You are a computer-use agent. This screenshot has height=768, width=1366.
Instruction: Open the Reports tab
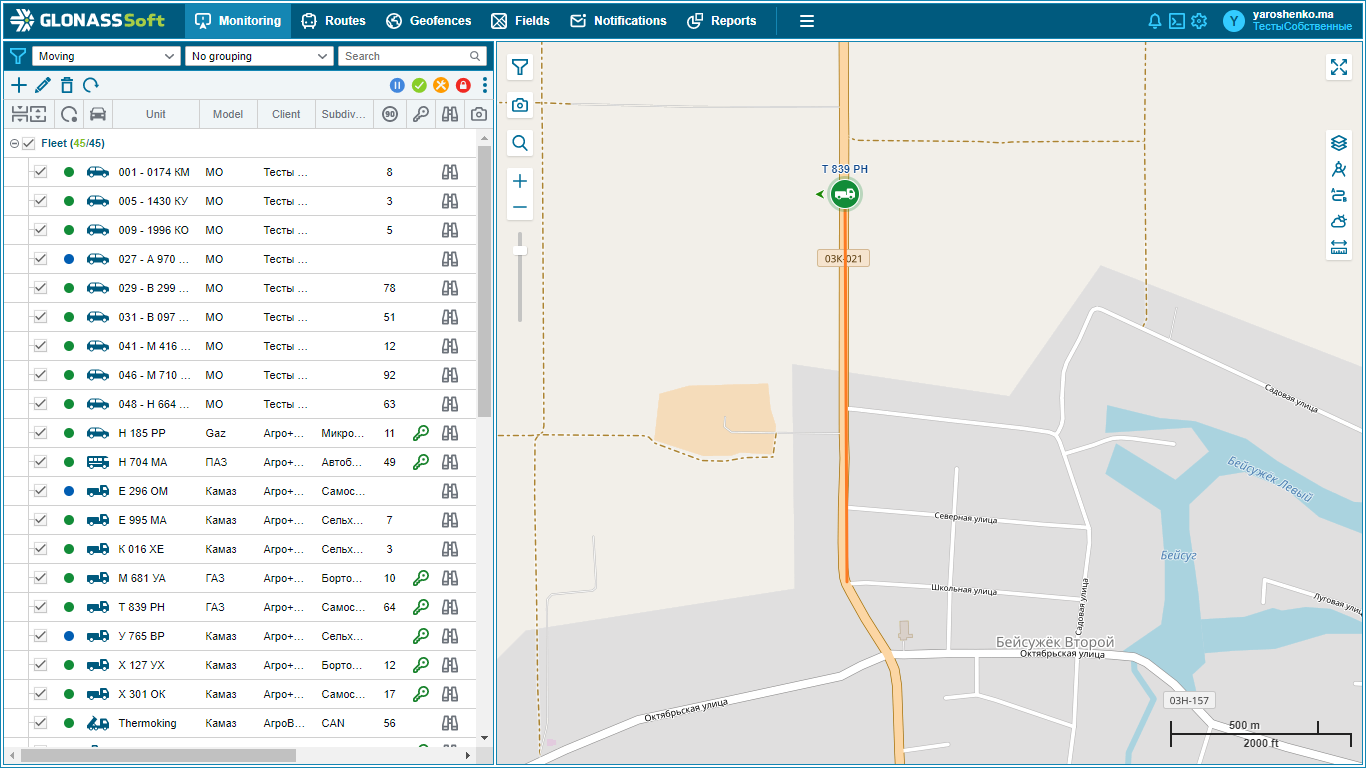pos(722,21)
